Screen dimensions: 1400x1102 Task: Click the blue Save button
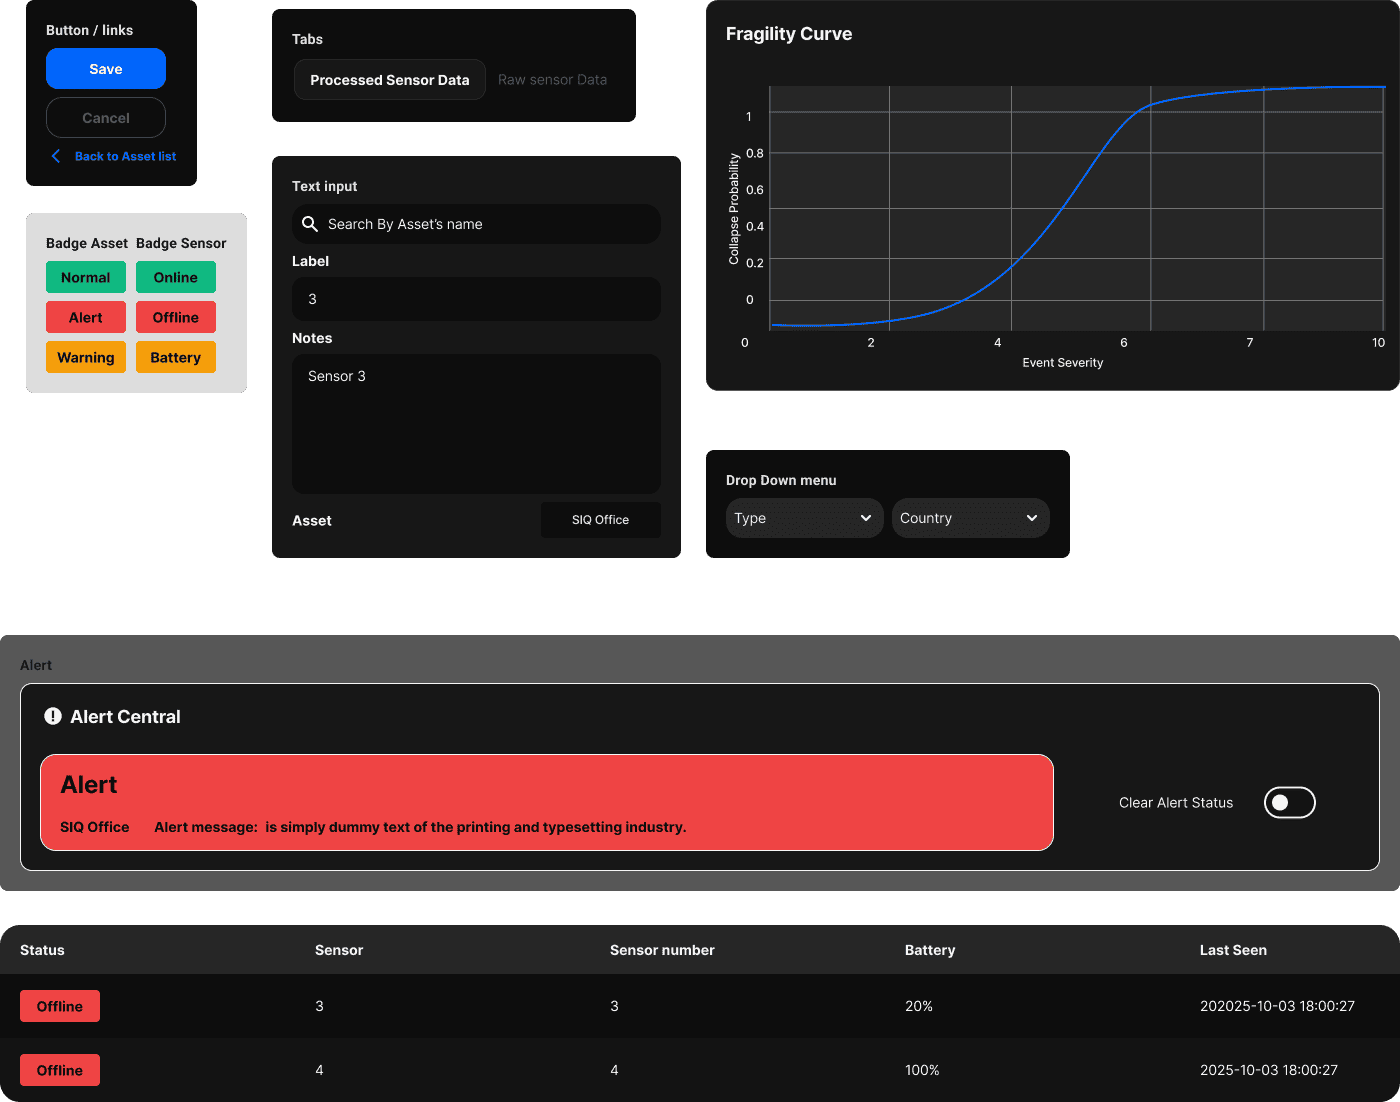(106, 69)
